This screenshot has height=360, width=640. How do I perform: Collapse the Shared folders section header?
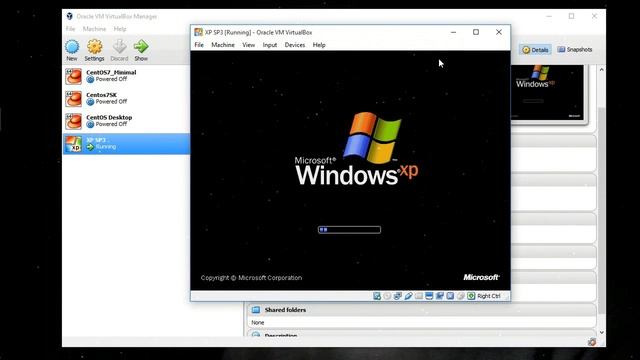pos(421,310)
